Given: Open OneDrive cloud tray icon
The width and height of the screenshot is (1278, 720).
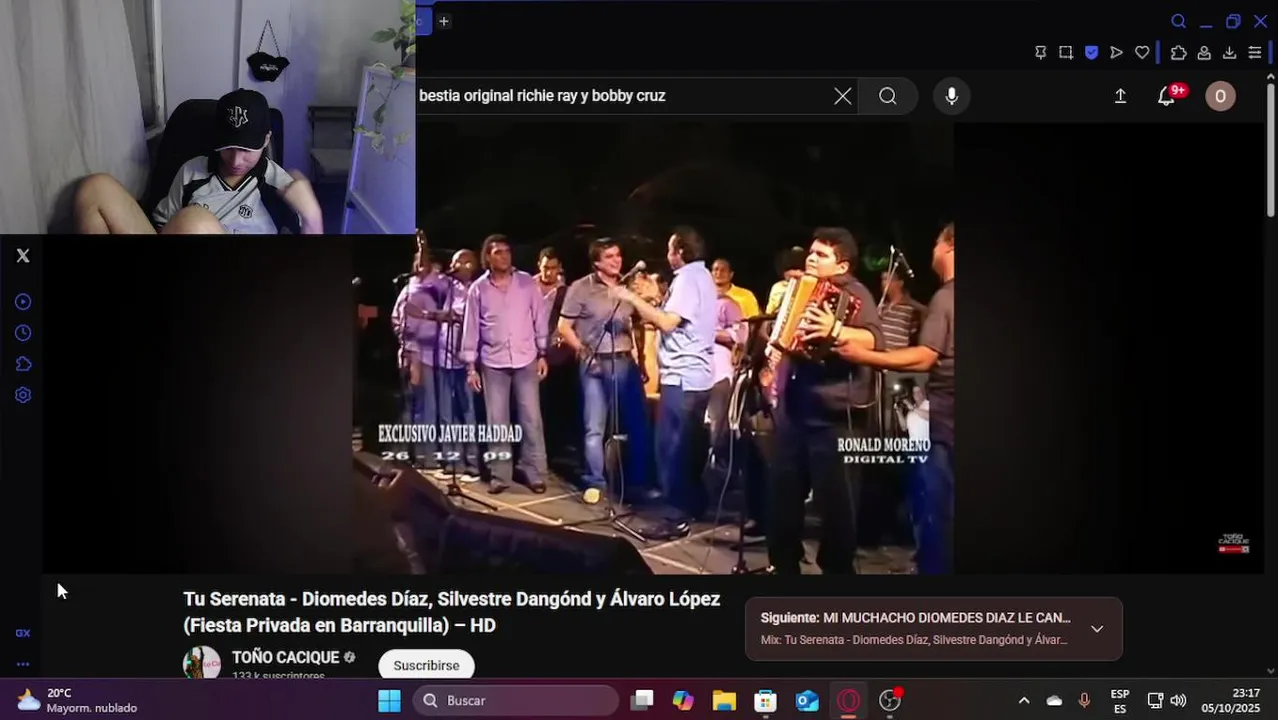Looking at the screenshot, I should click(1054, 701).
